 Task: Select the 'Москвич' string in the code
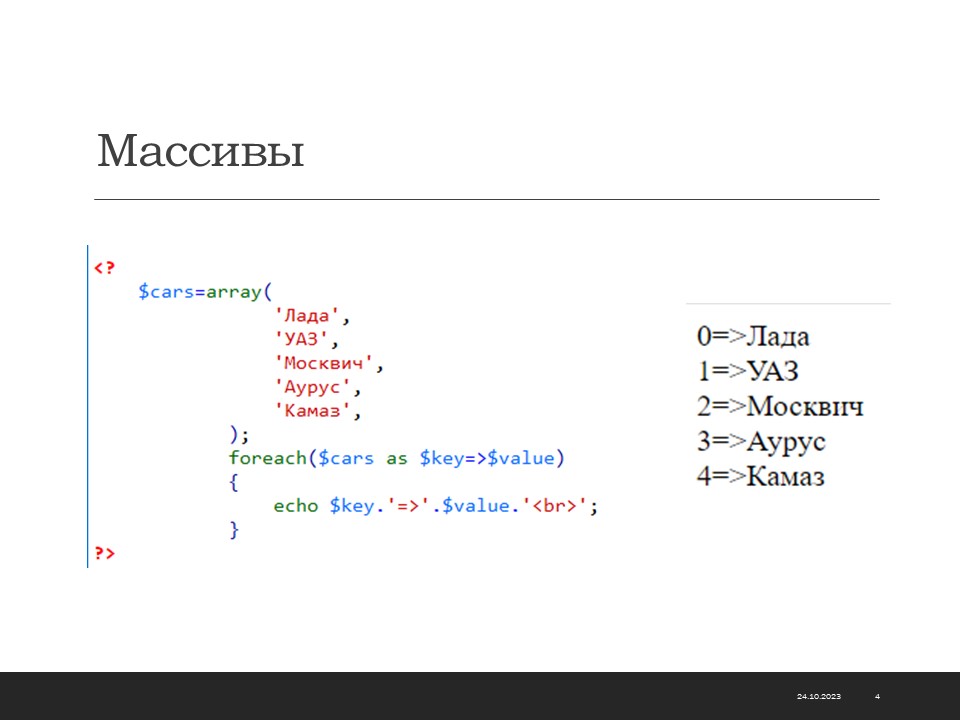[326, 364]
